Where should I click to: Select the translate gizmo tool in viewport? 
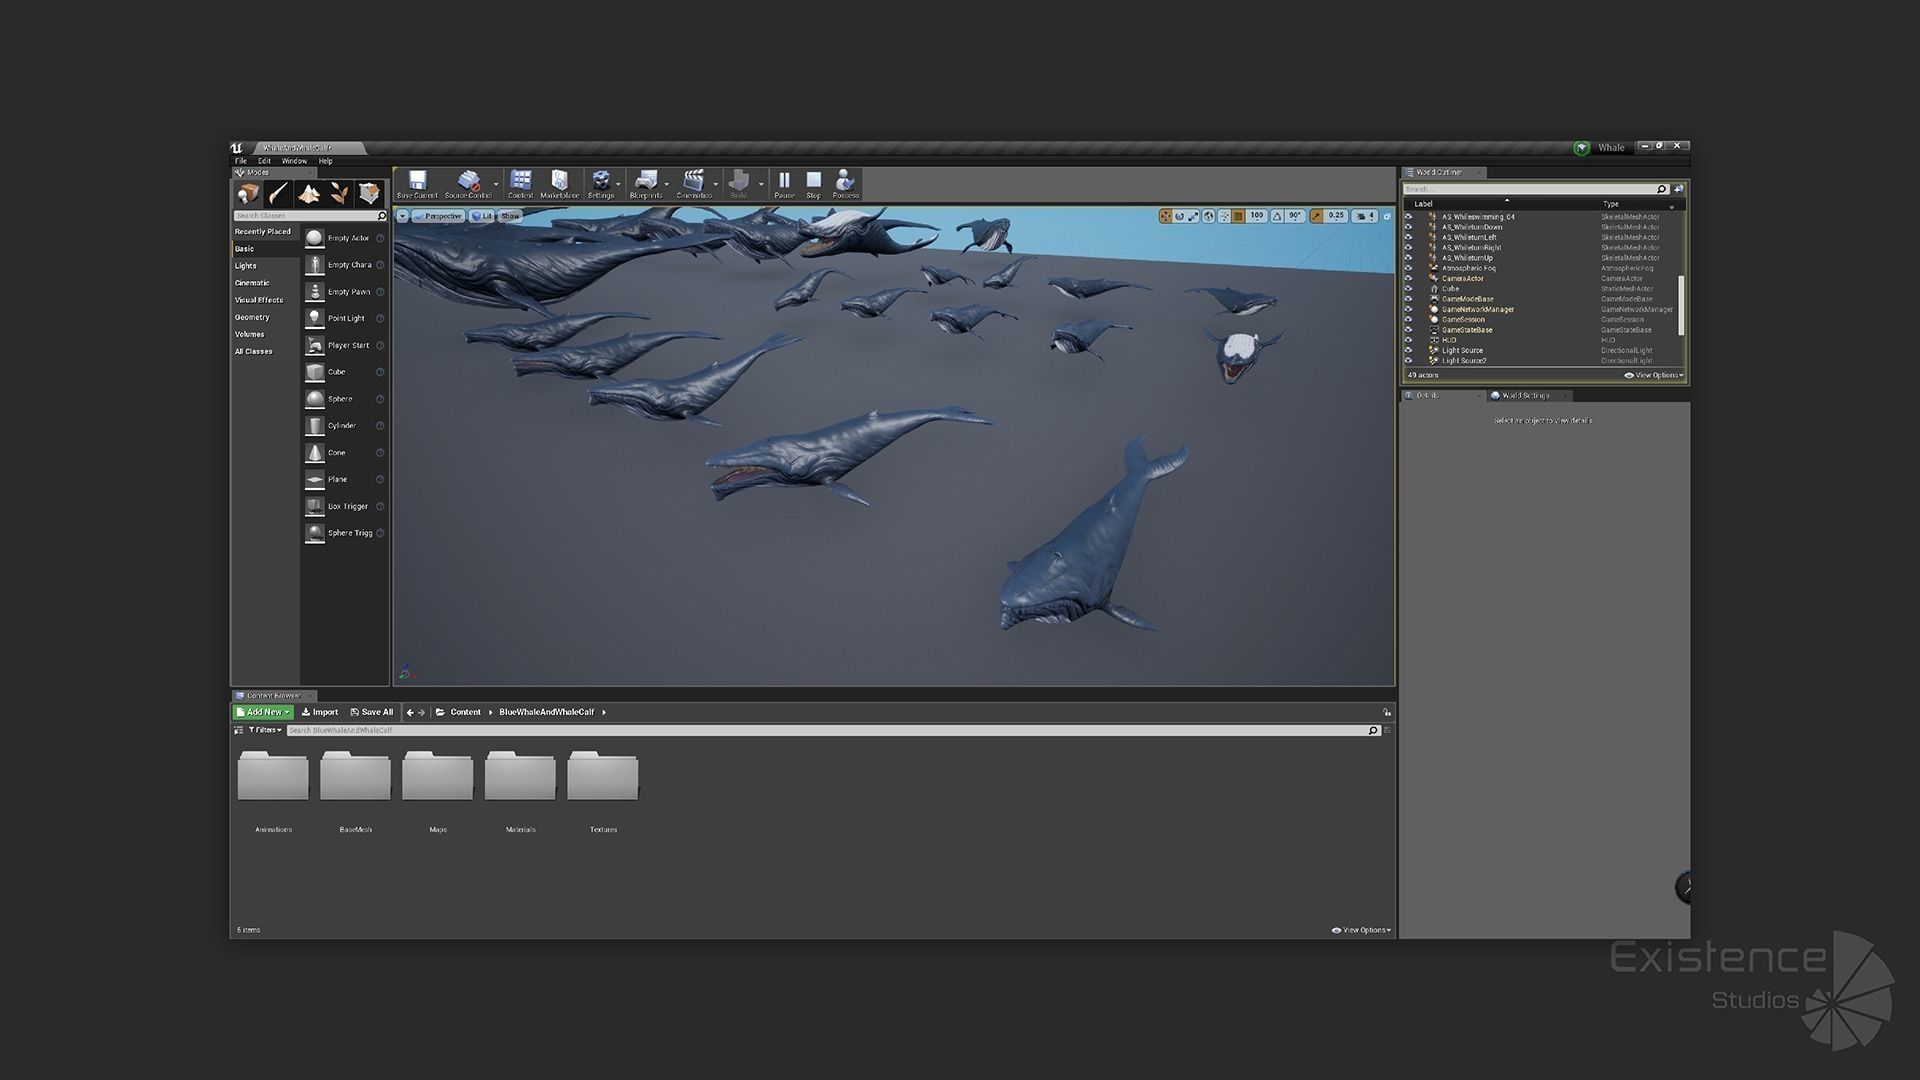coord(1166,216)
